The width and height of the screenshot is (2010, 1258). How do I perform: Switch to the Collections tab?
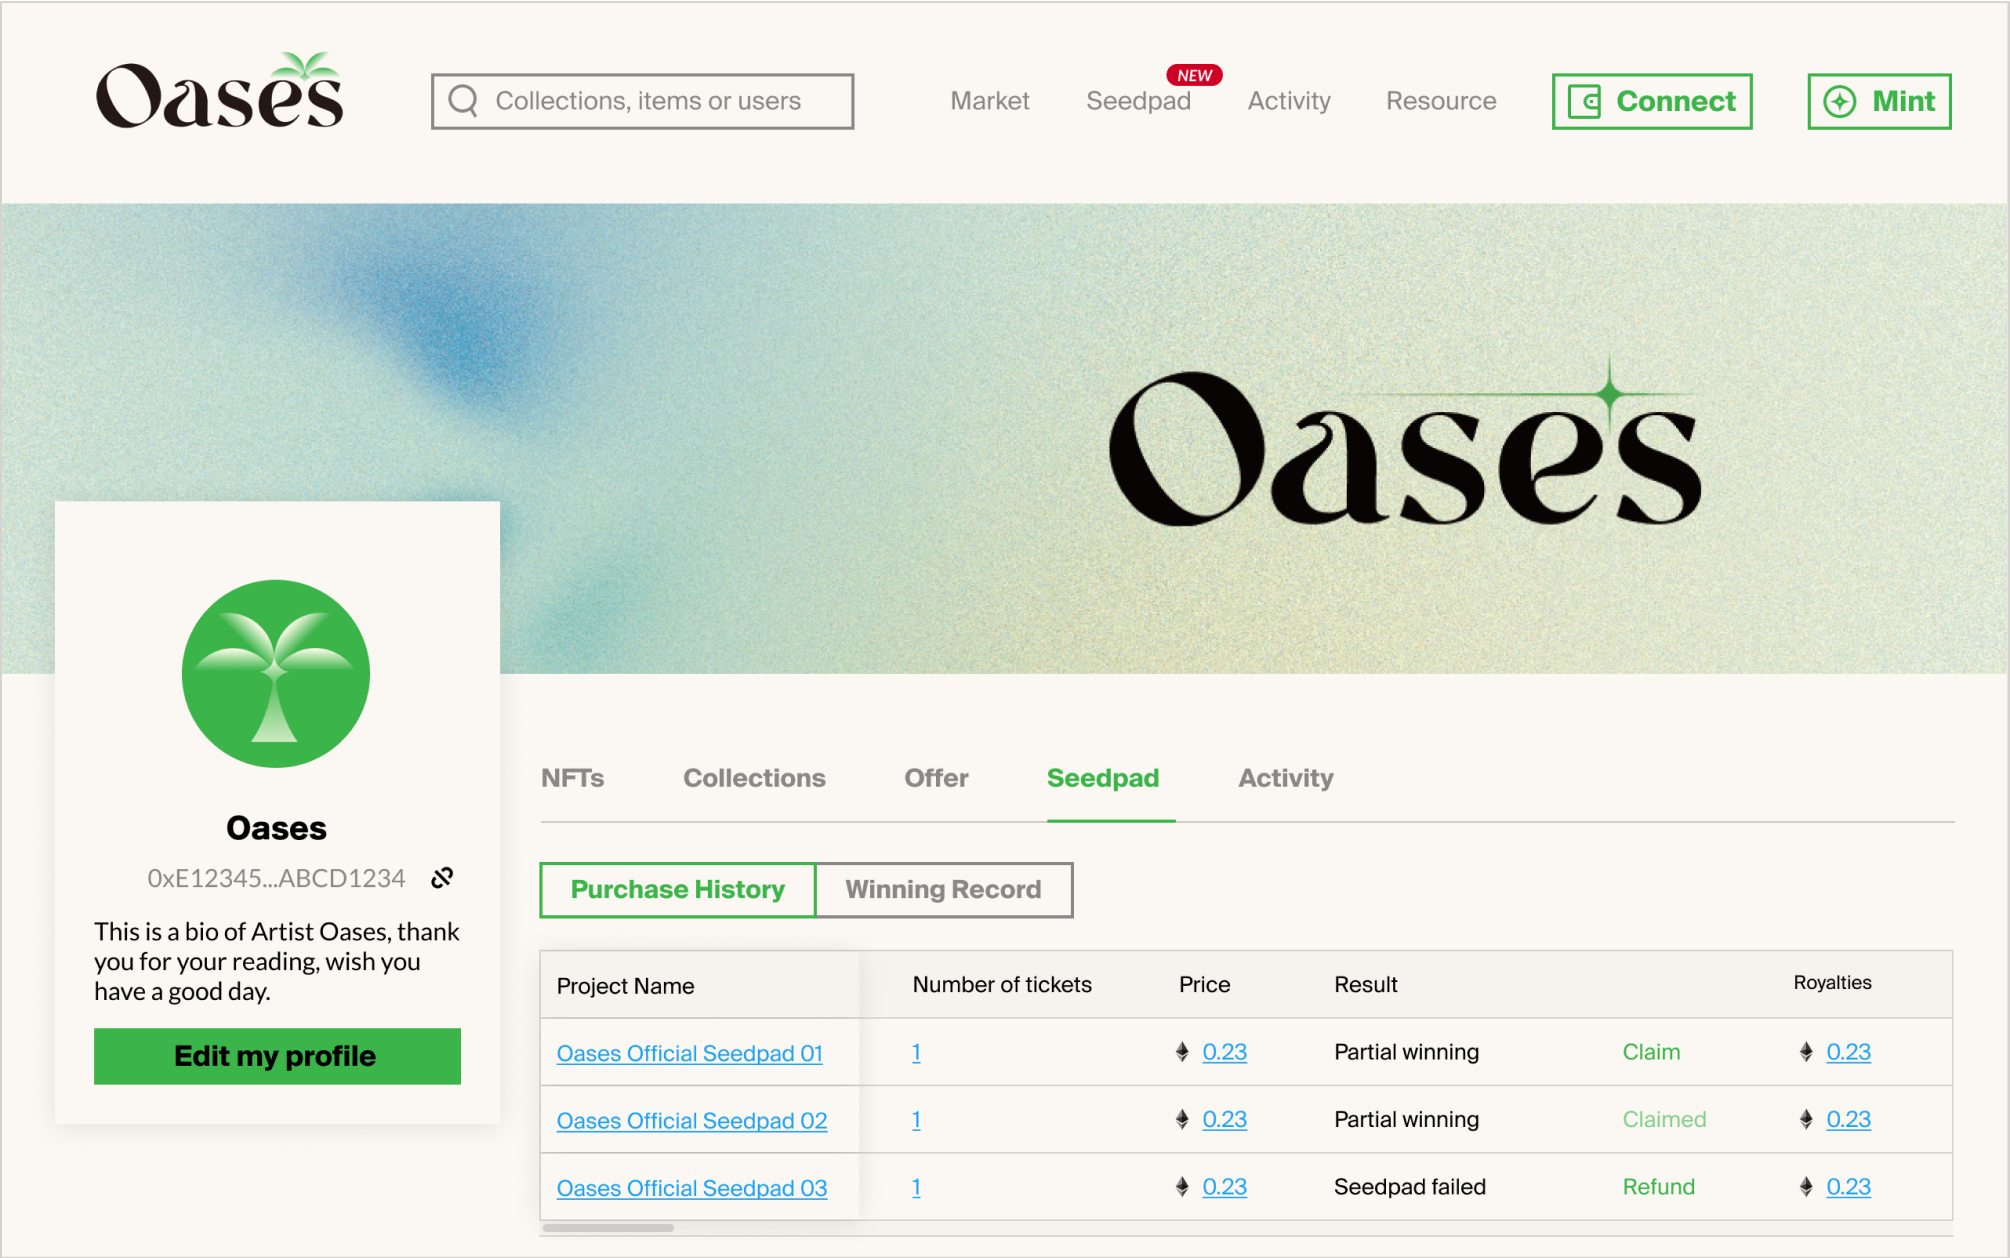[754, 778]
